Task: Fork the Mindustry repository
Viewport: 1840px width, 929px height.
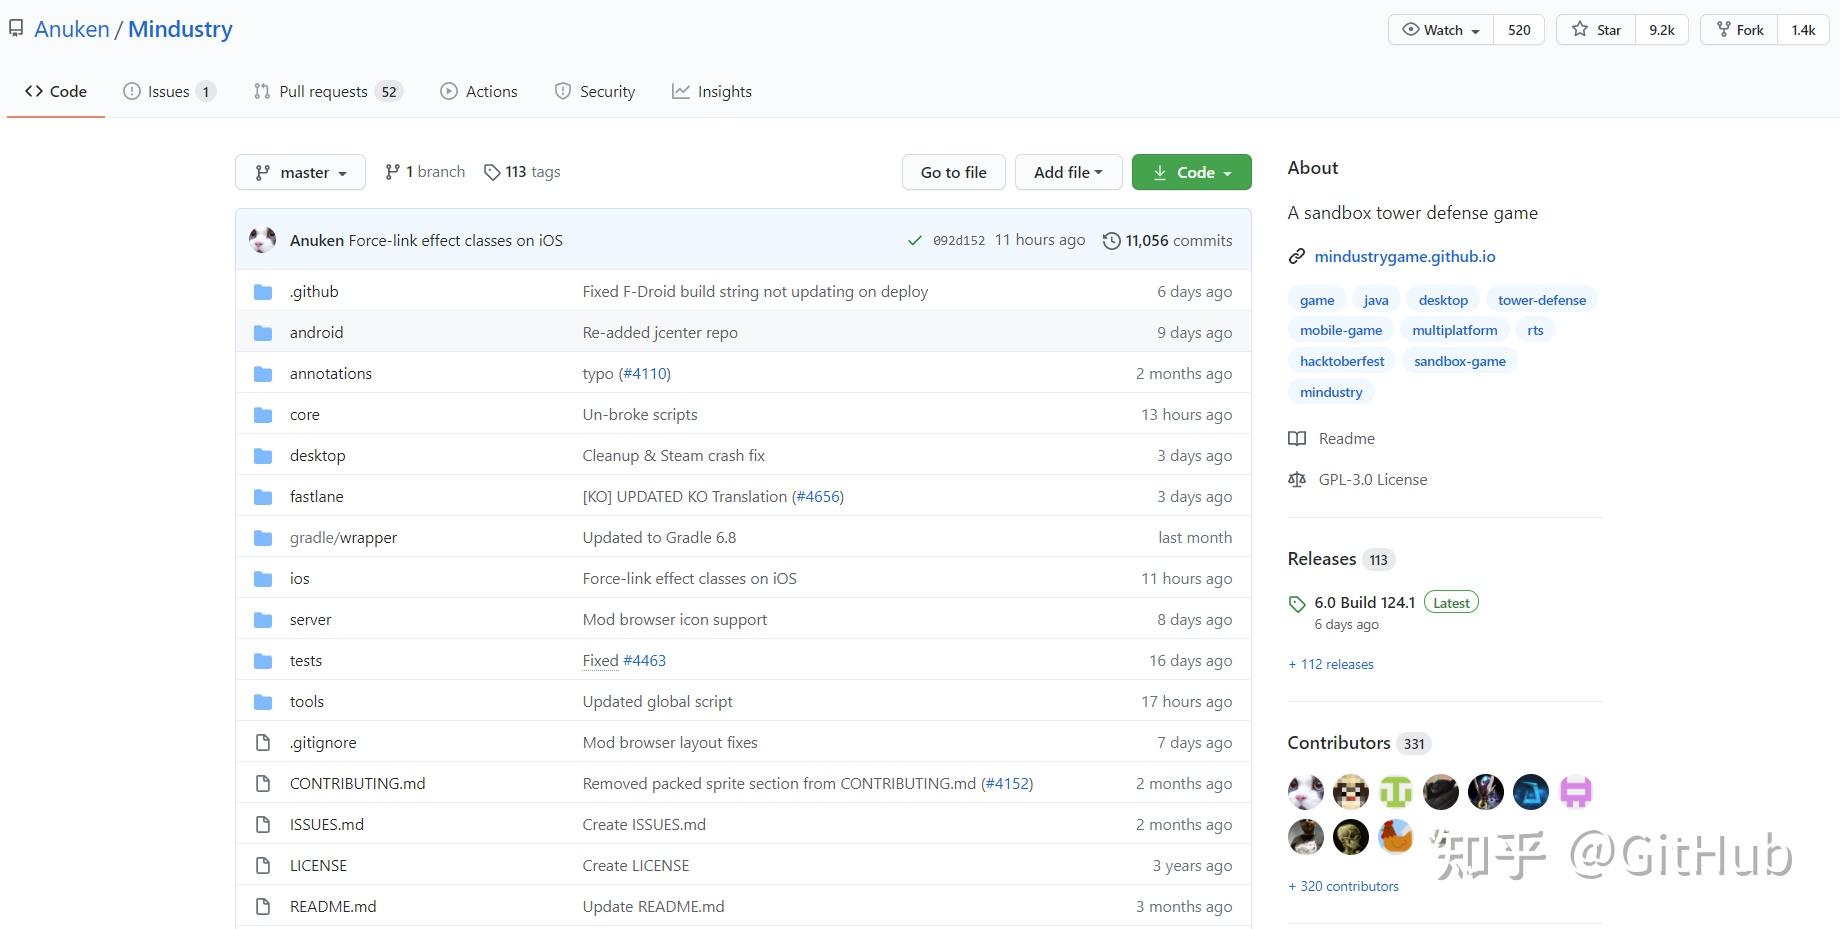Action: (1737, 29)
